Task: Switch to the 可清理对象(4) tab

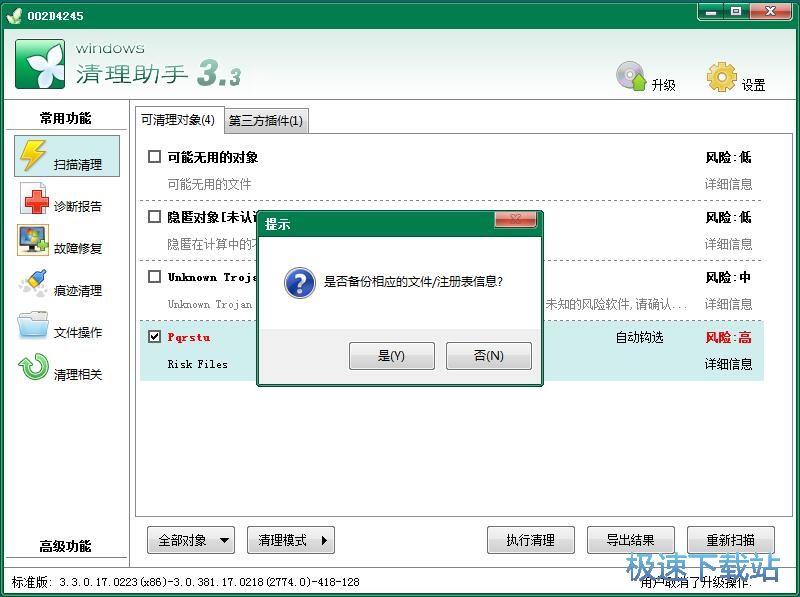Action: (x=178, y=120)
